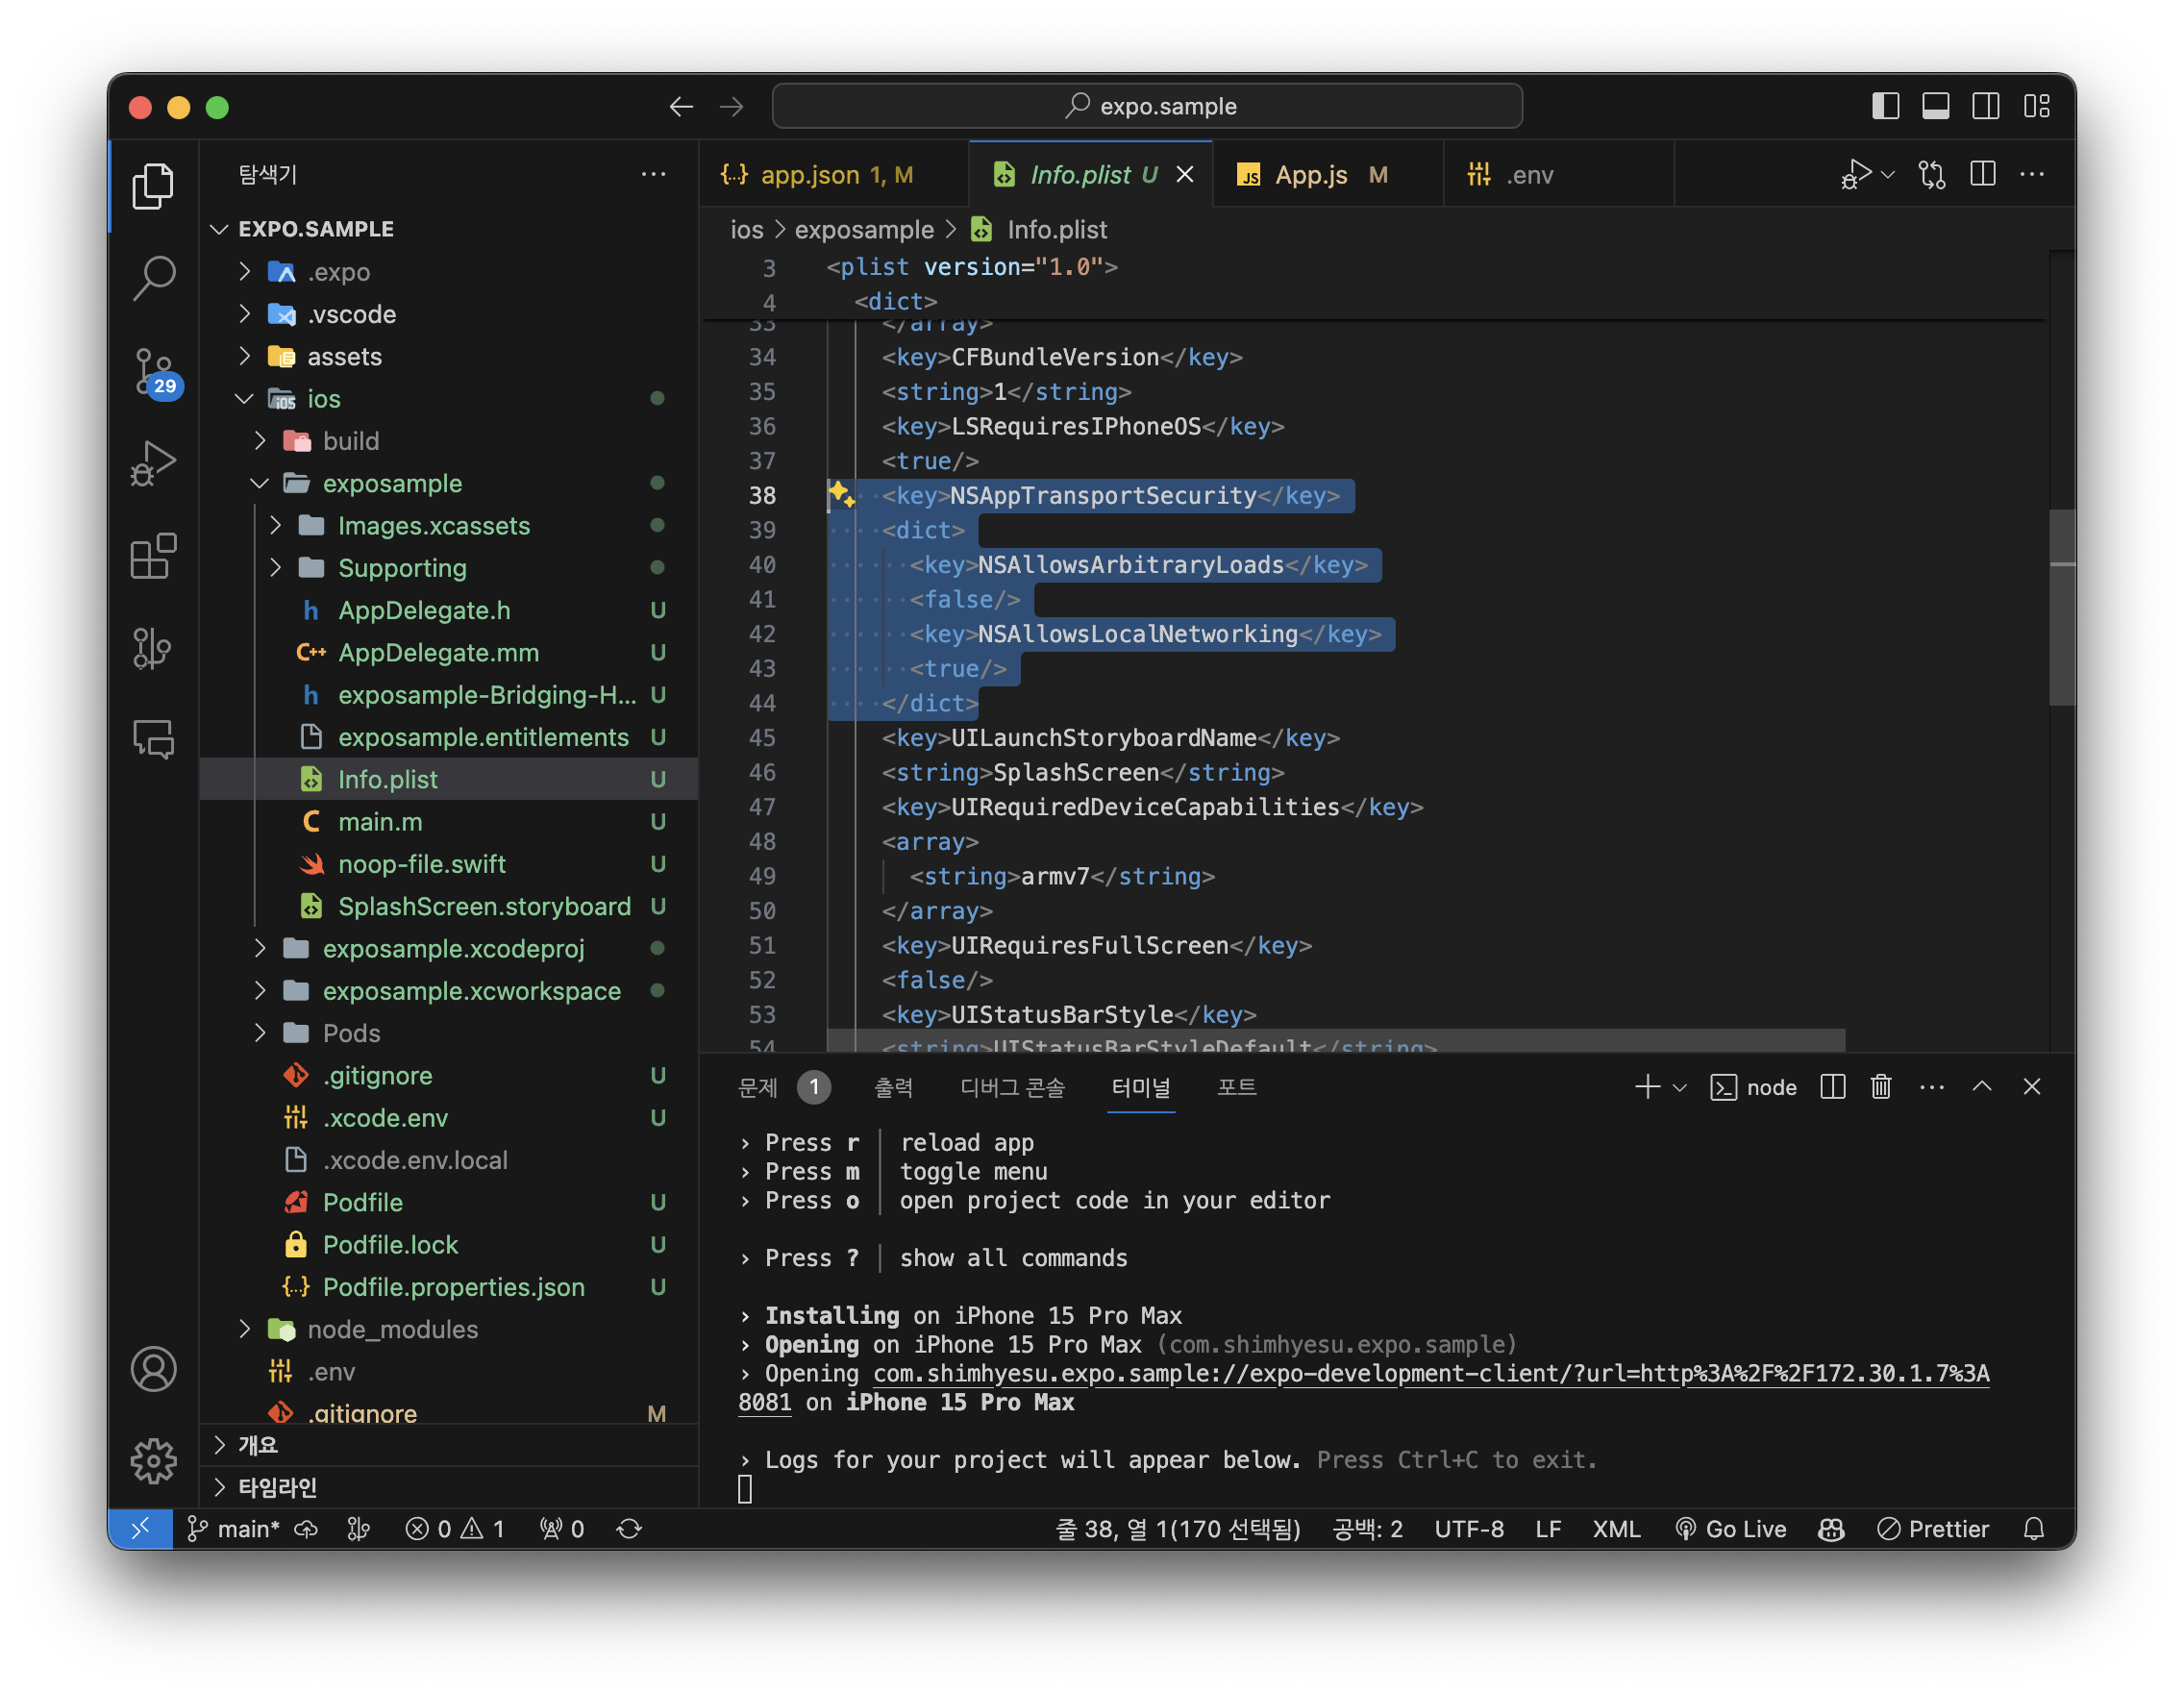Open the Extensions view
Image resolution: width=2184 pixels, height=1692 pixels.
[x=153, y=556]
